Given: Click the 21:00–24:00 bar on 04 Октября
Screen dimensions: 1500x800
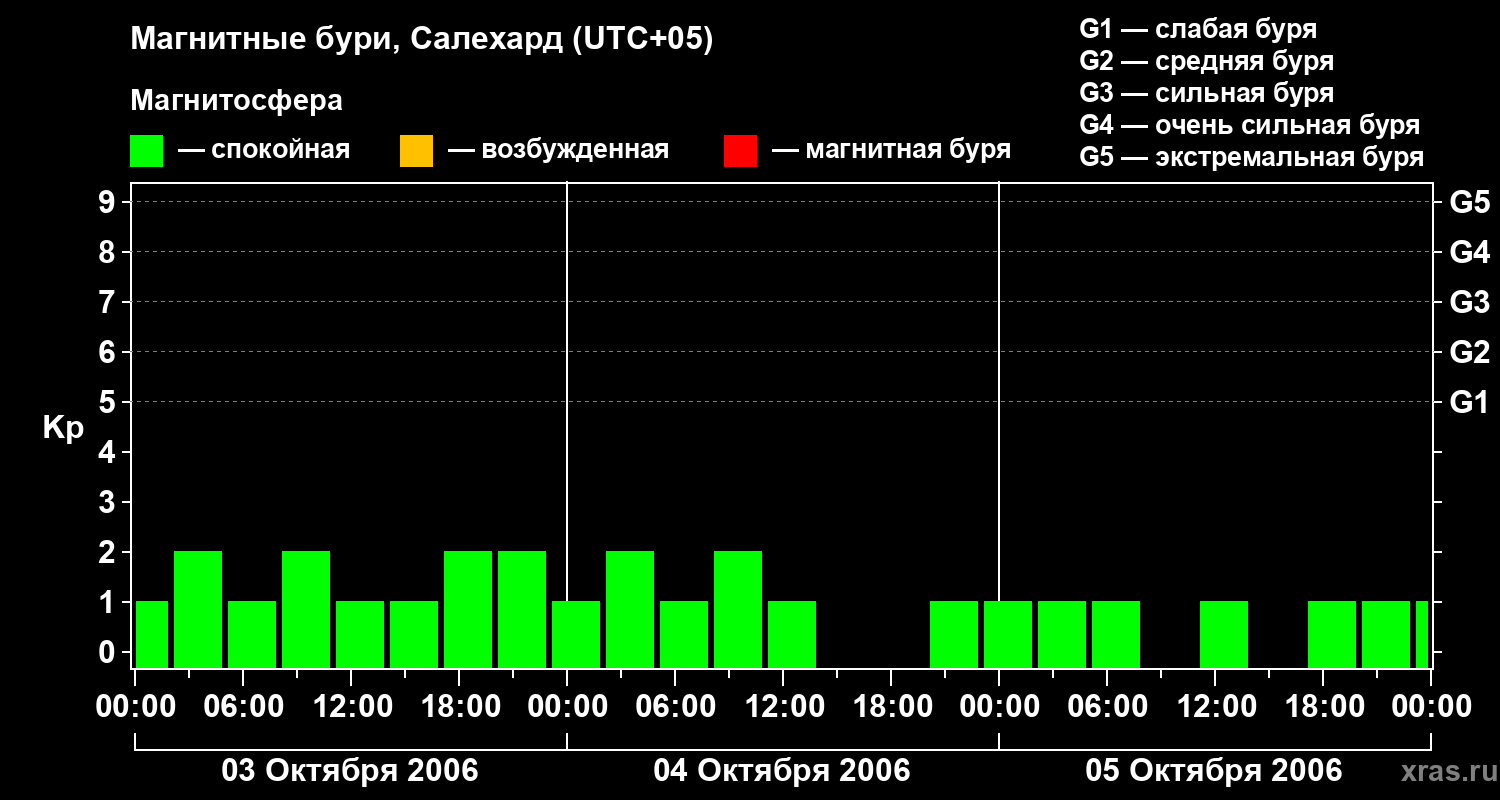Looking at the screenshot, I should [x=954, y=634].
